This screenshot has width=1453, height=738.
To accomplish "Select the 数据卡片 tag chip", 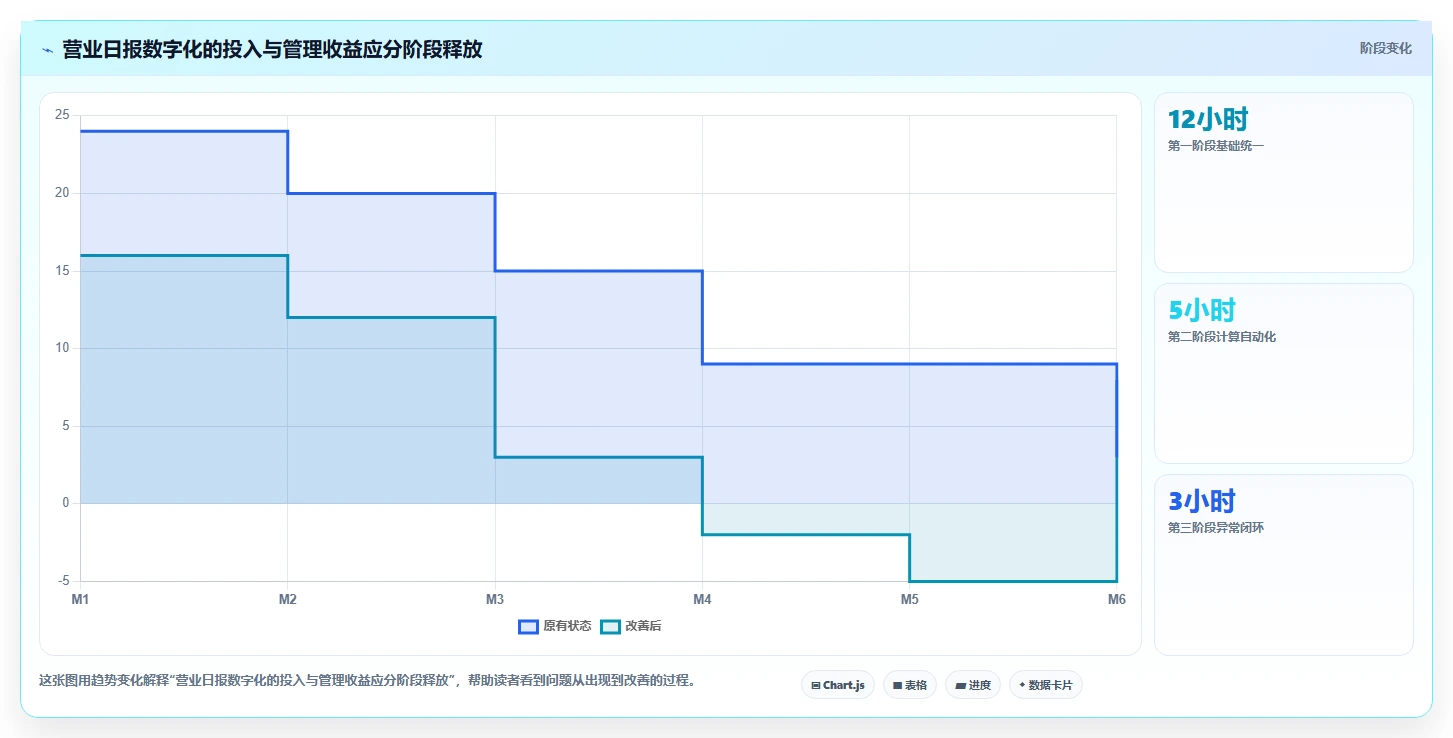I will coord(1046,685).
